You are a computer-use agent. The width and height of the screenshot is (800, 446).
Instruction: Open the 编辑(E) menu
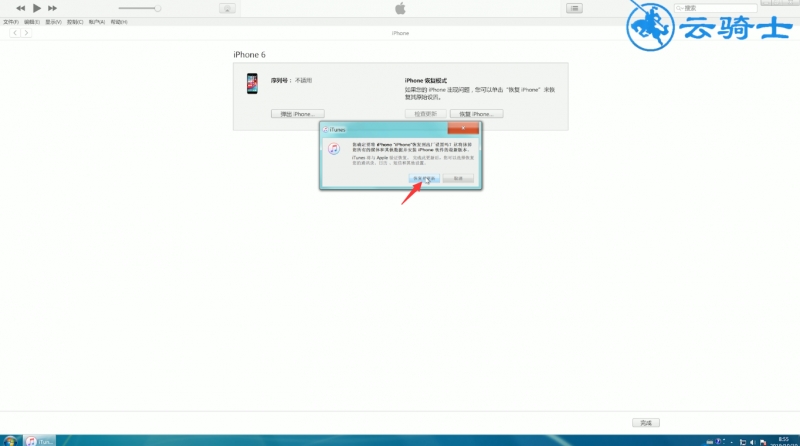(x=32, y=22)
